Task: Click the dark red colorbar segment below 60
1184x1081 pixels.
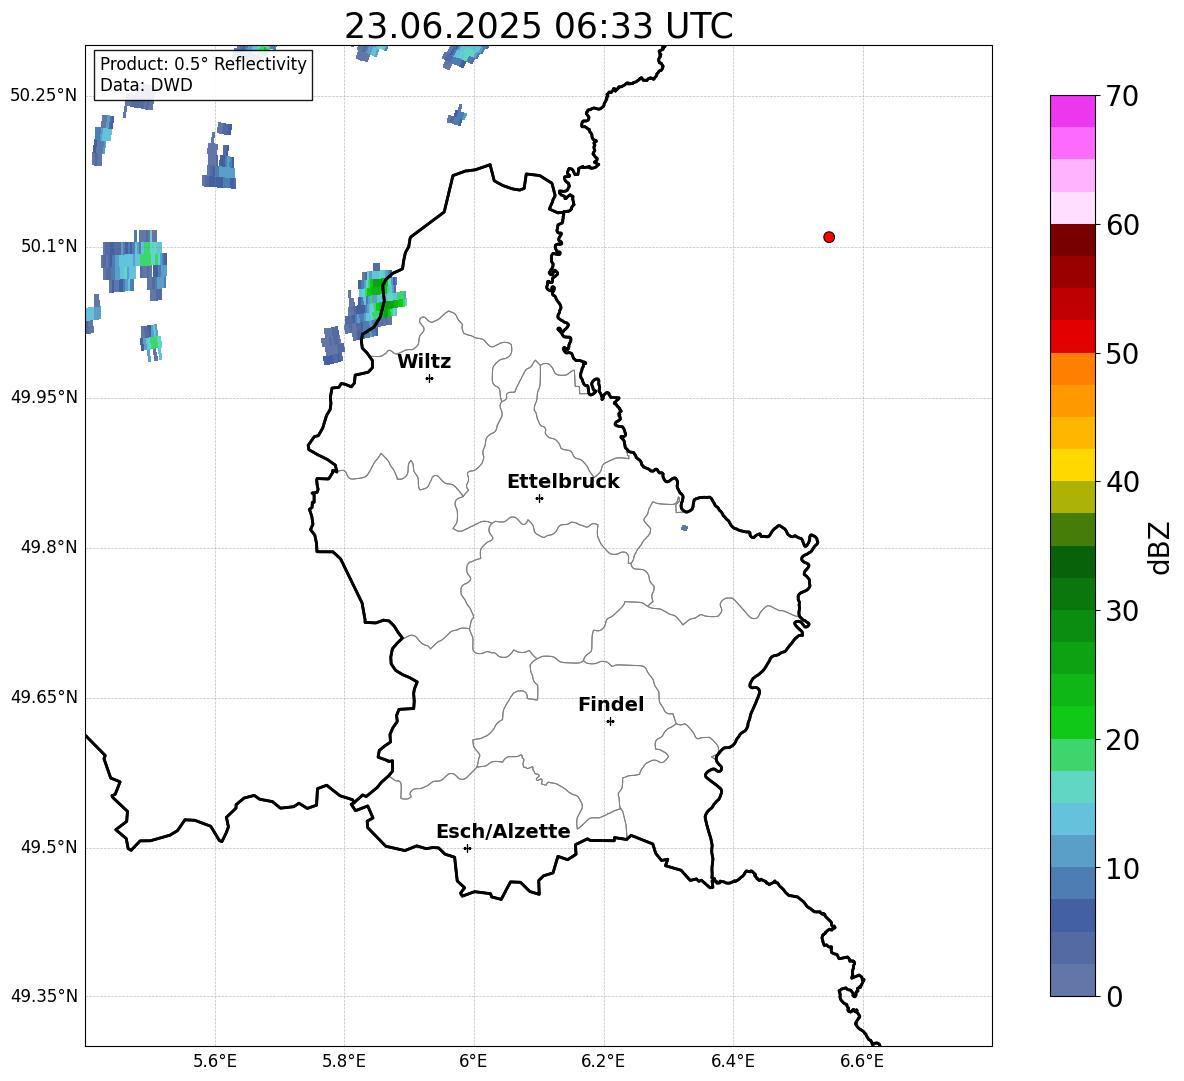Action: point(1072,240)
